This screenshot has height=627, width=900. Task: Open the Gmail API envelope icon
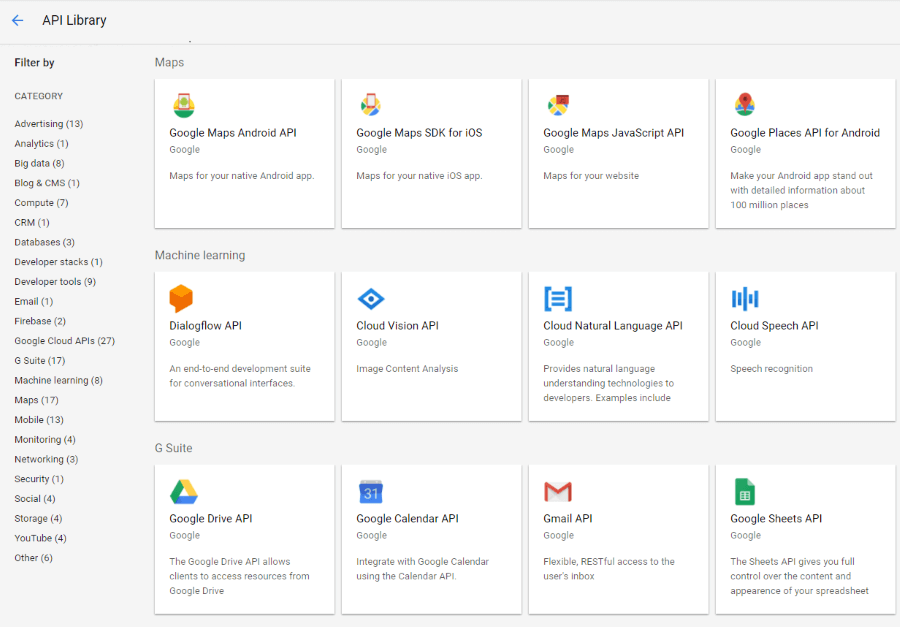click(x=557, y=490)
